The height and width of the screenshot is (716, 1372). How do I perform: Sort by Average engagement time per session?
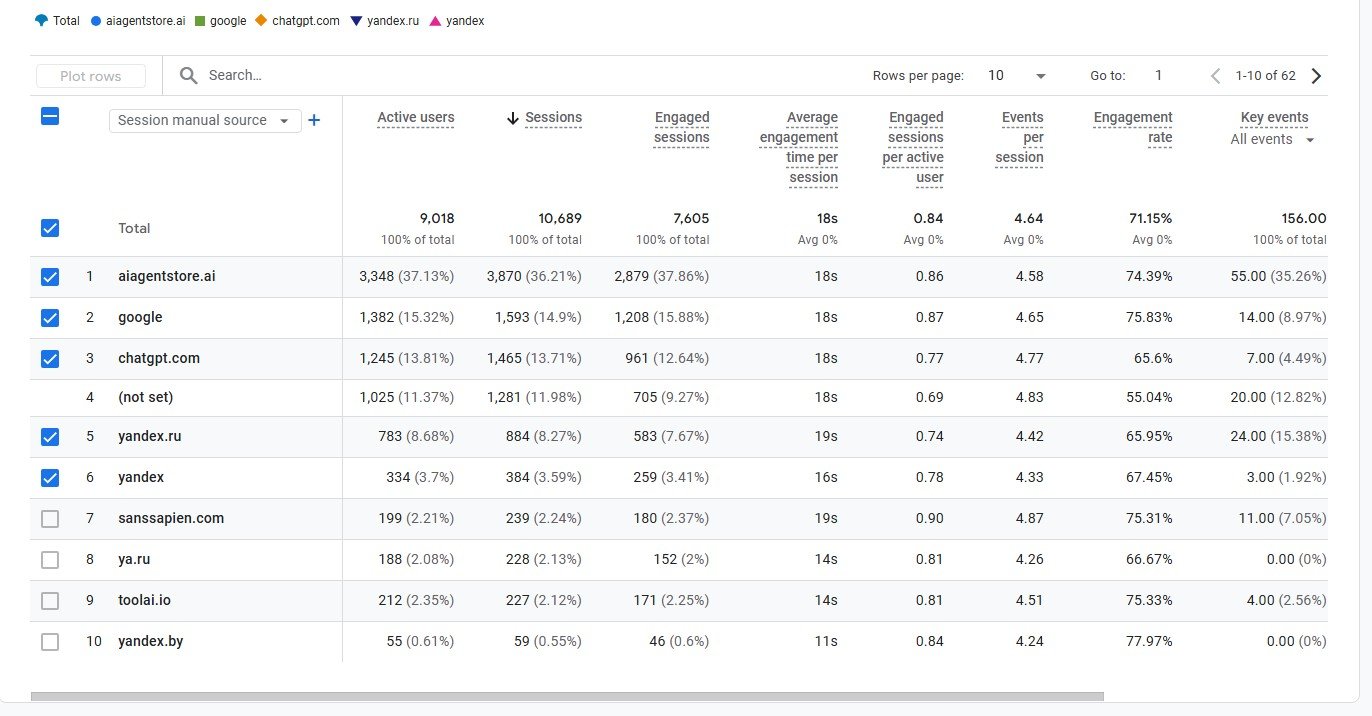pos(799,148)
